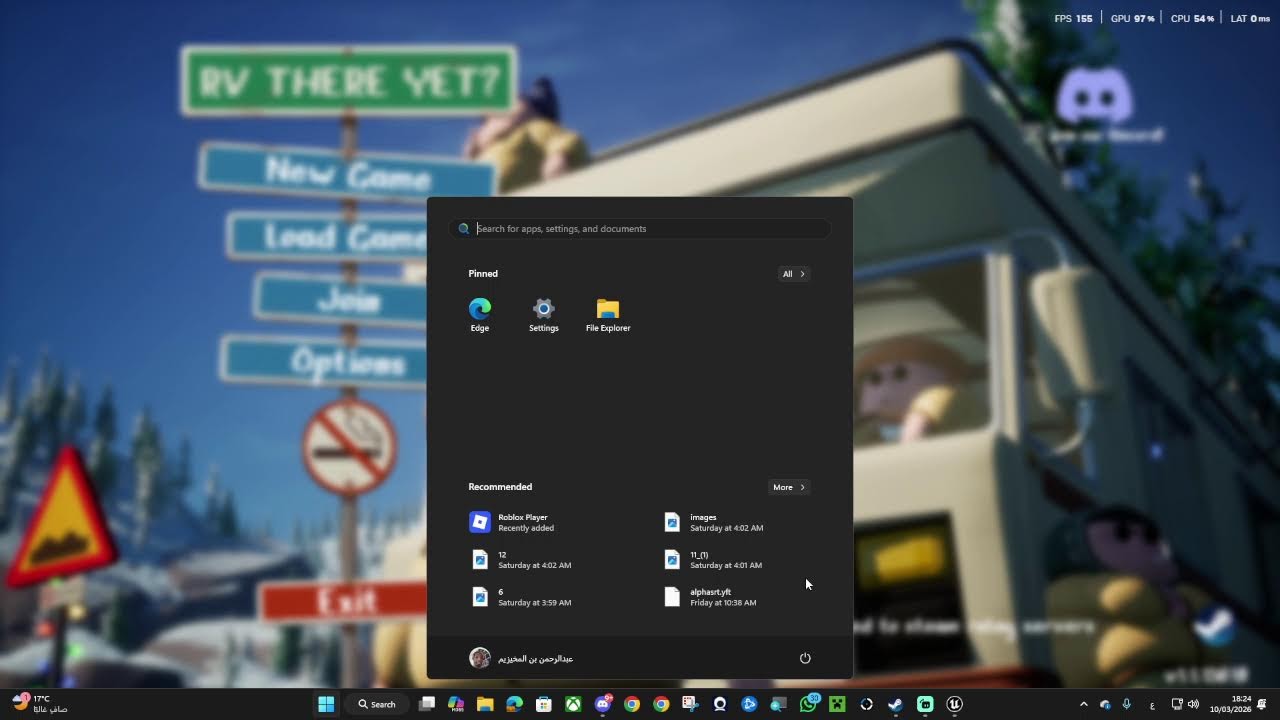The height and width of the screenshot is (720, 1280).
Task: Click the Start menu search field
Action: (x=640, y=229)
